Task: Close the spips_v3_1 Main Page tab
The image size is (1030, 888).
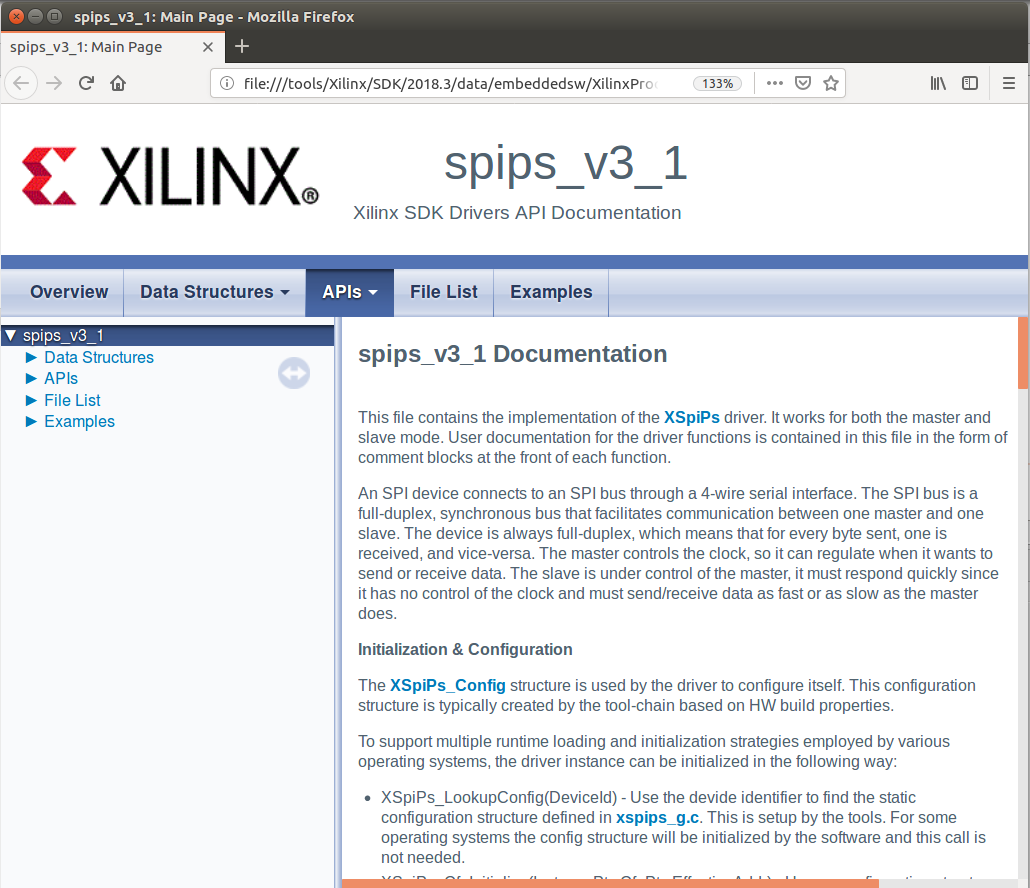Action: point(208,47)
